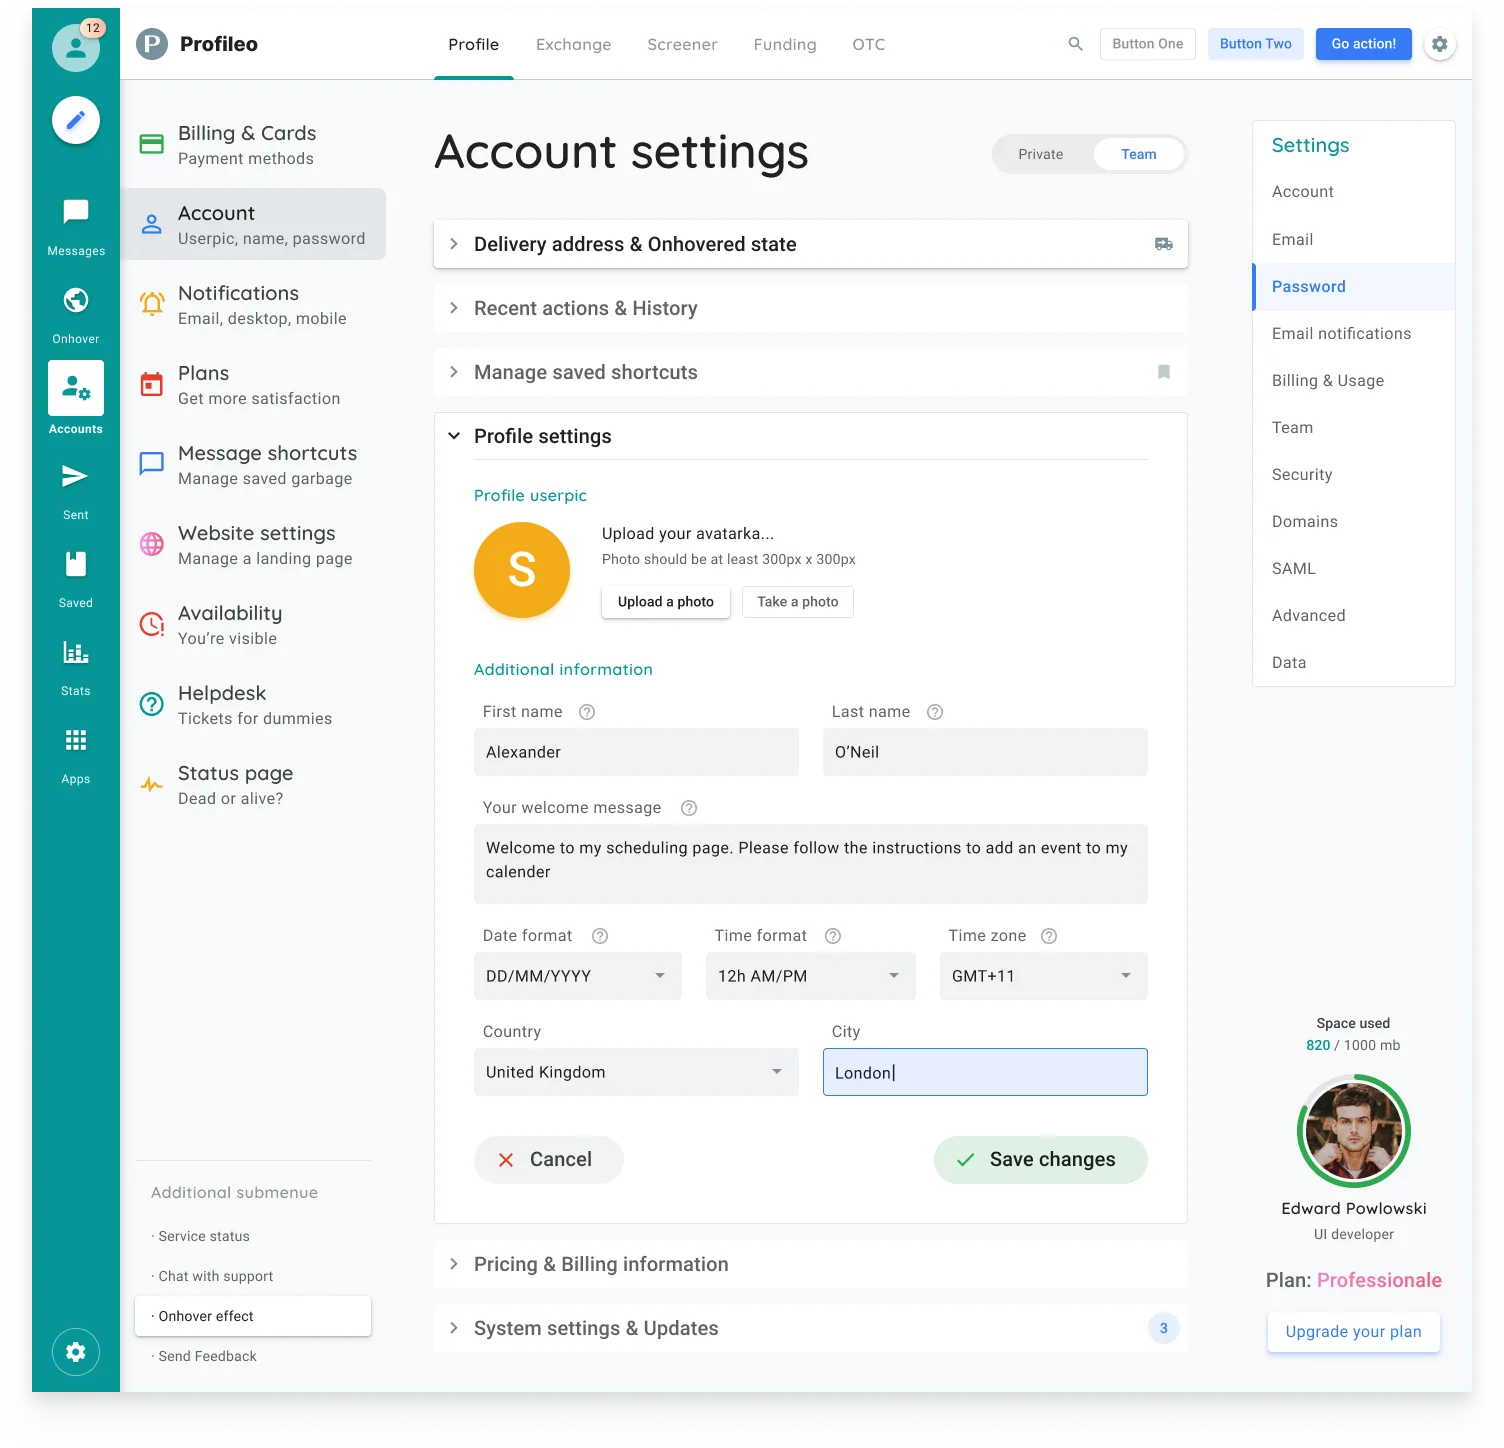Expand Recent actions & History section
Screen dimensions: 1504x1448
point(585,308)
